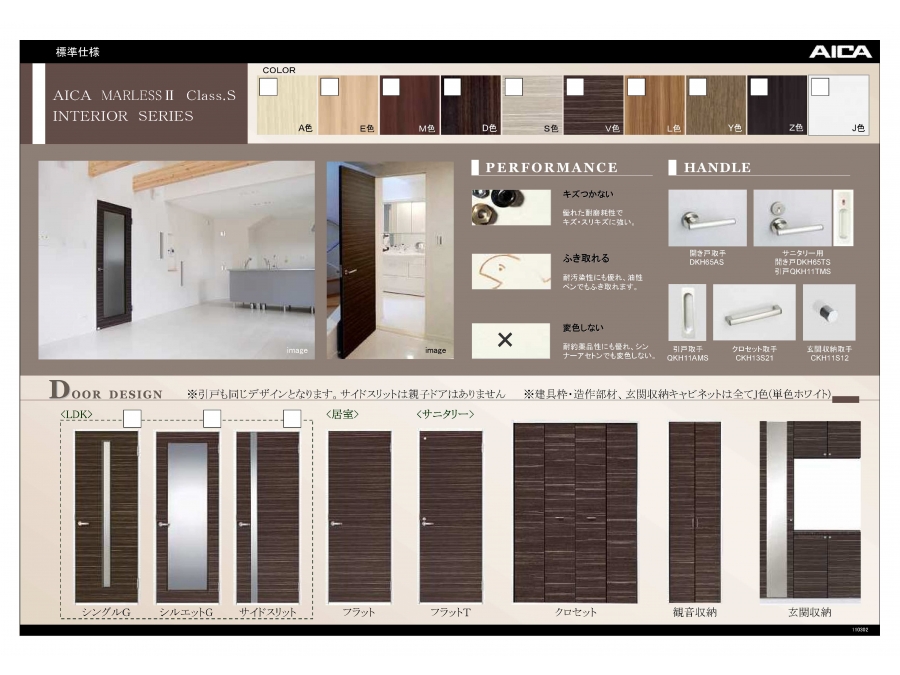Enable the checkbox on the Z色 sample
The image size is (900, 675).
click(x=759, y=87)
